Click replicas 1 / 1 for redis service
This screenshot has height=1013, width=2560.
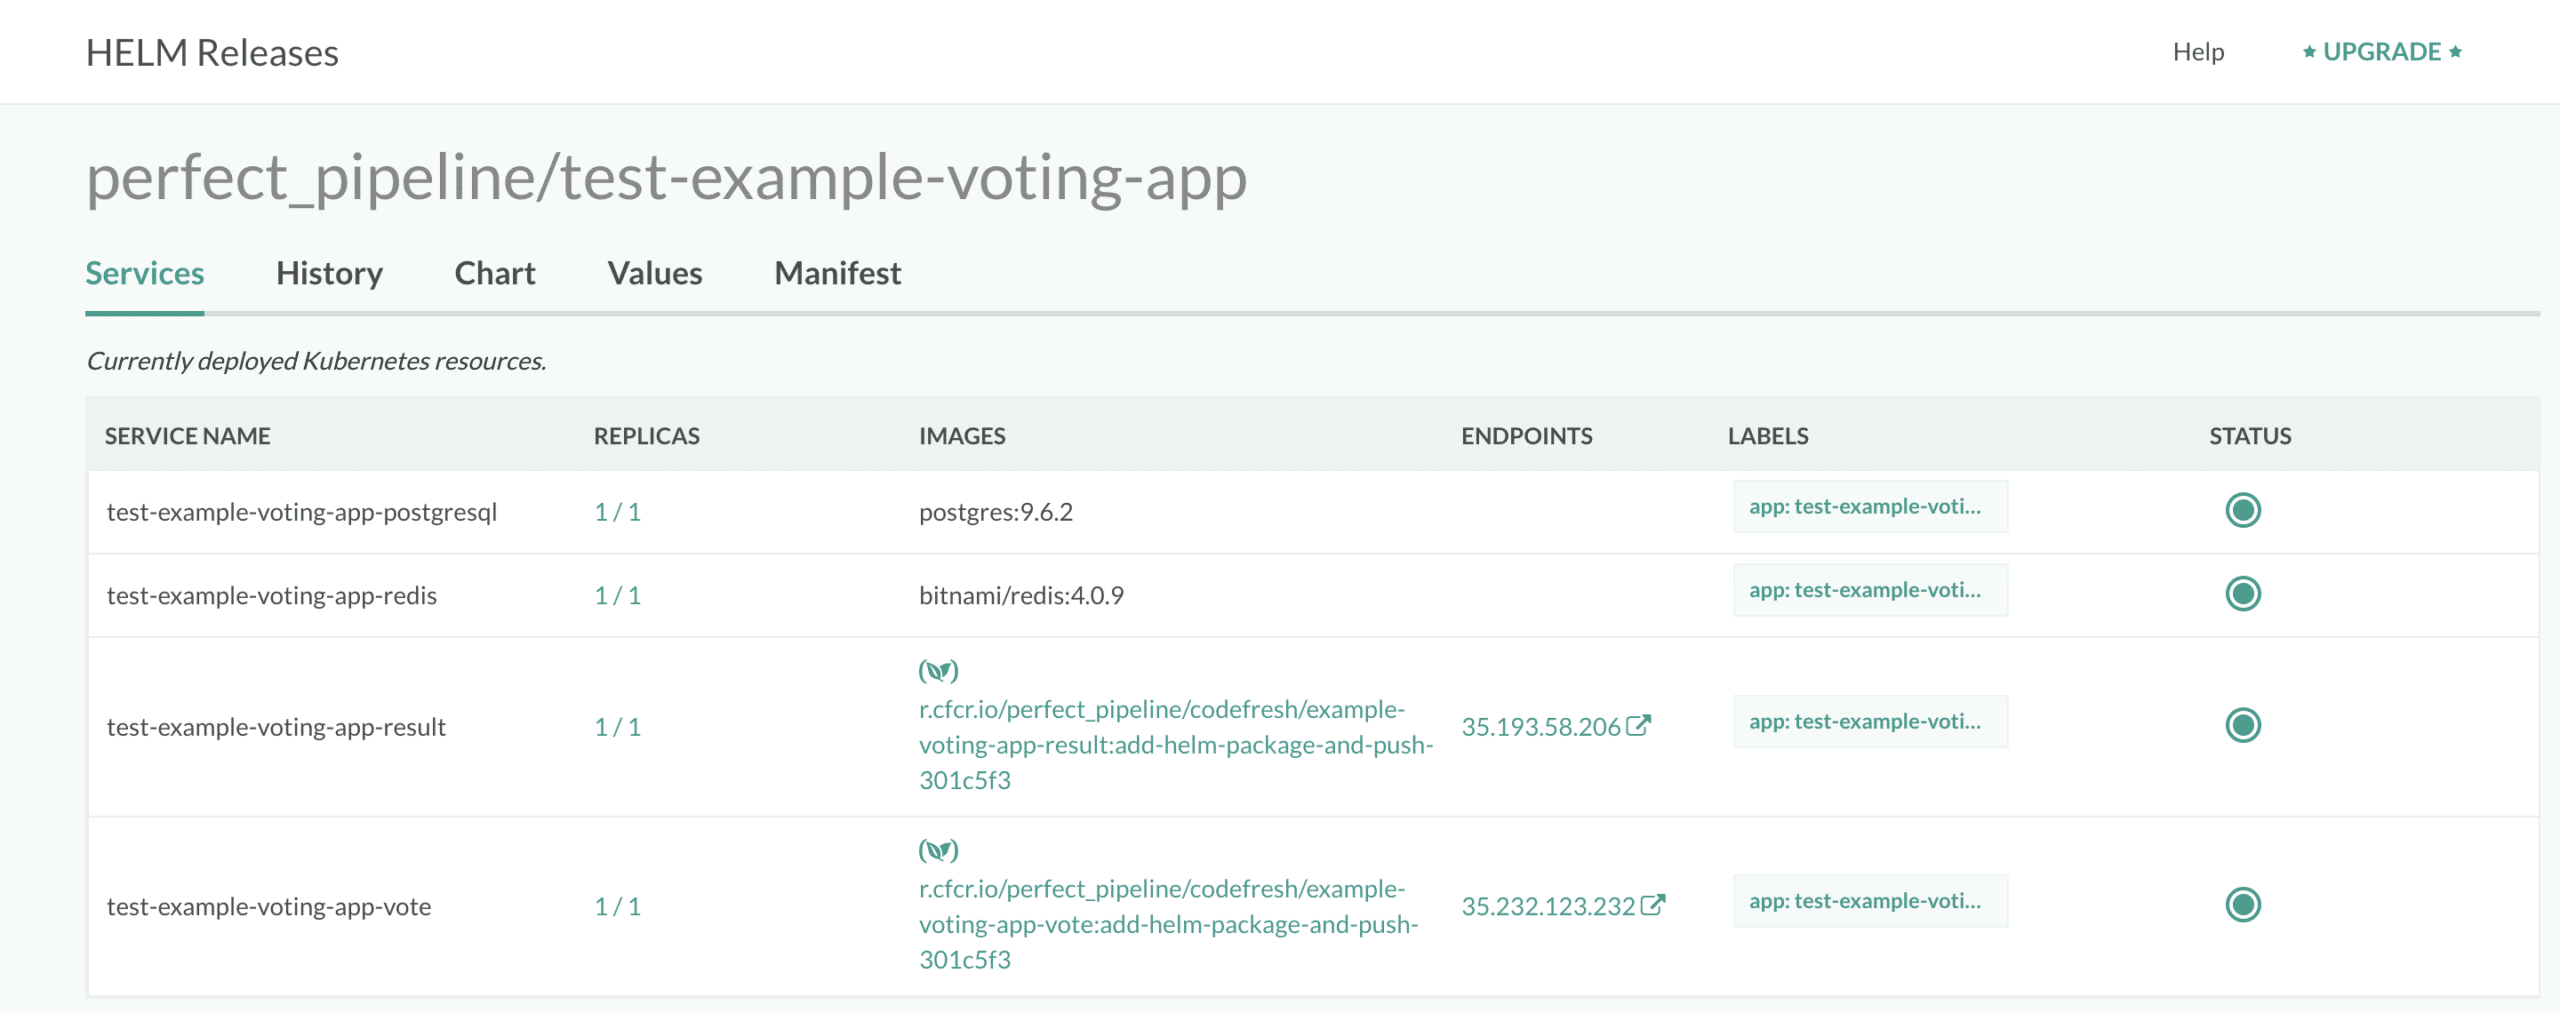(x=617, y=596)
